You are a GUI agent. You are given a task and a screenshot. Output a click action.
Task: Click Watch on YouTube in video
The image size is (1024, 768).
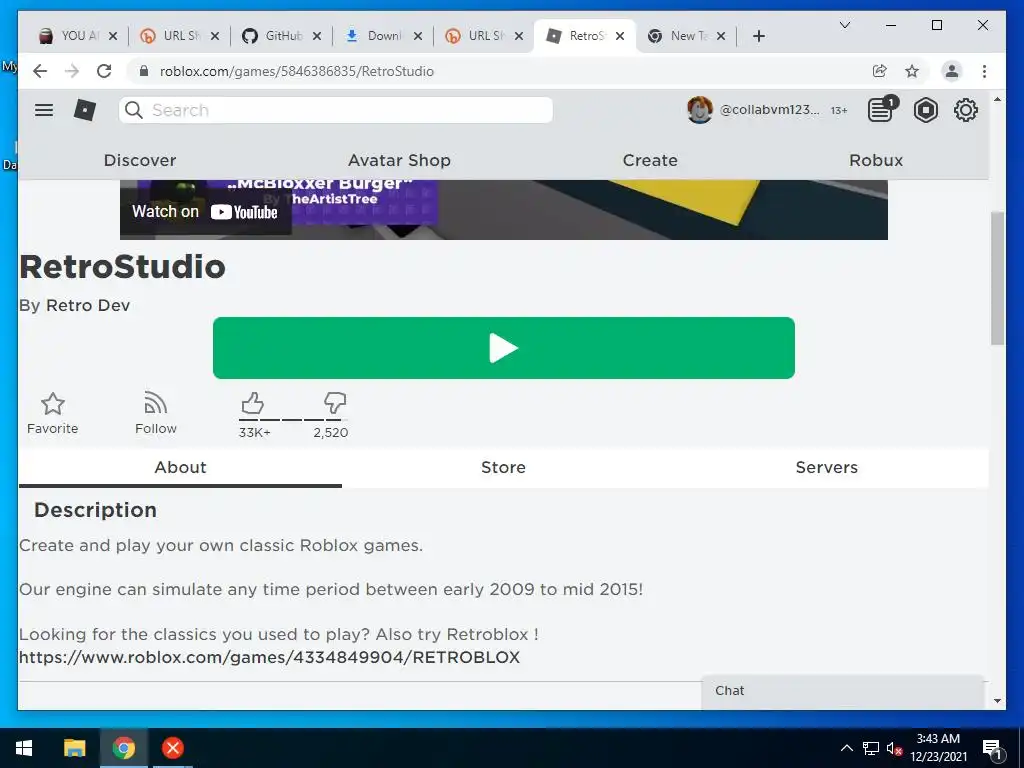(205, 212)
